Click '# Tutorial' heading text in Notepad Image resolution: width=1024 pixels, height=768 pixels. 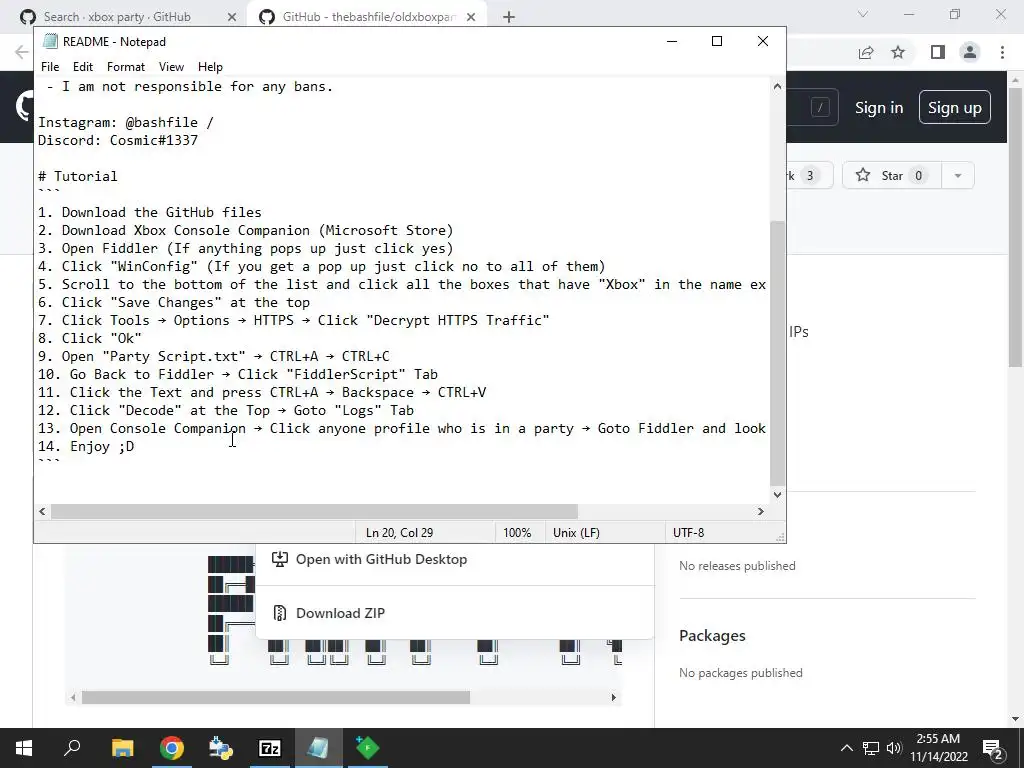click(x=78, y=176)
